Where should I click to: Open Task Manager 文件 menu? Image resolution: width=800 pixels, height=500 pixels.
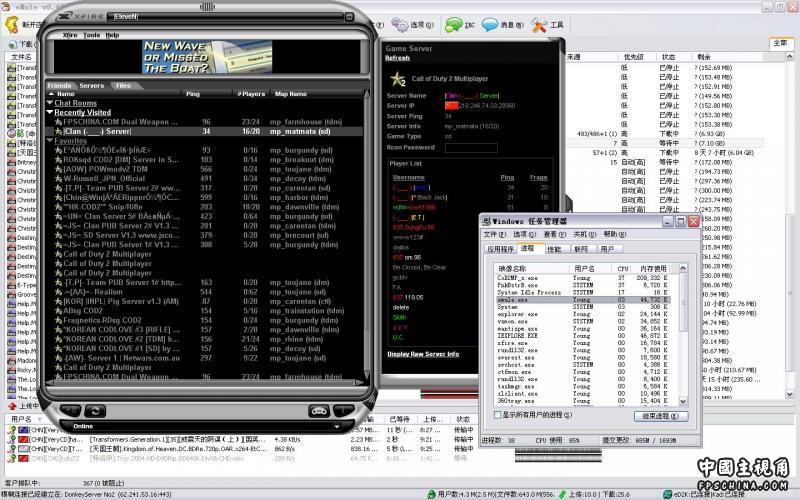[x=494, y=234]
